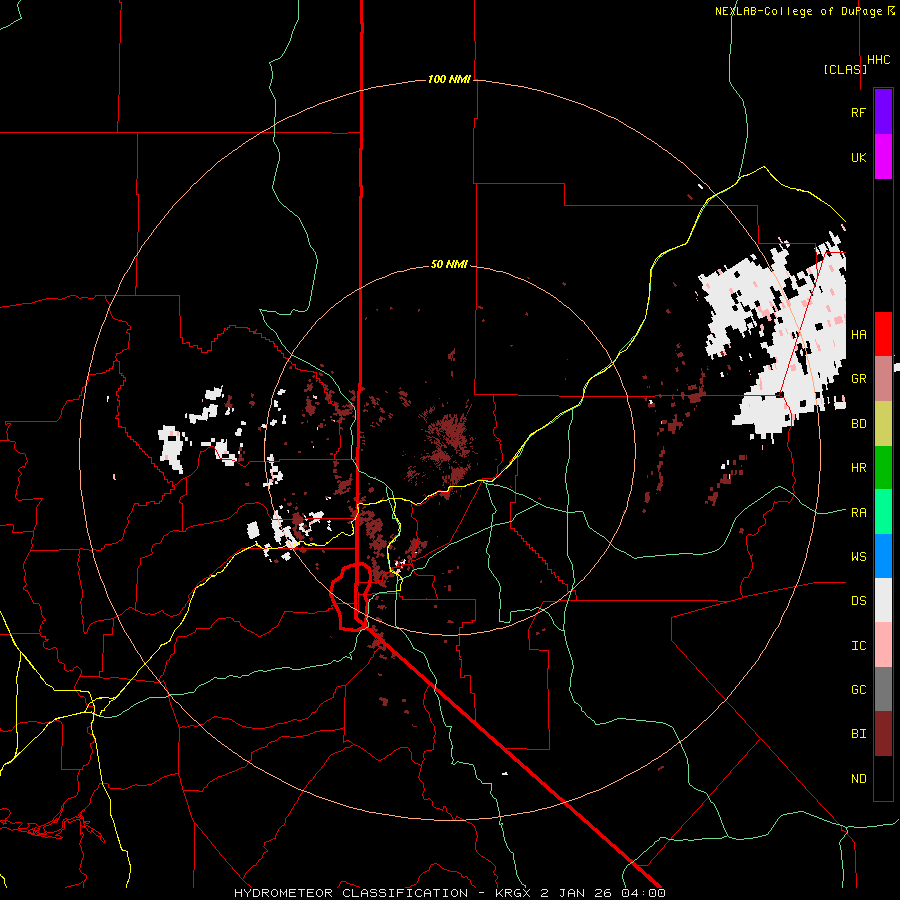Image resolution: width=900 pixels, height=900 pixels.
Task: Click the GR legend label
Action: (x=858, y=379)
